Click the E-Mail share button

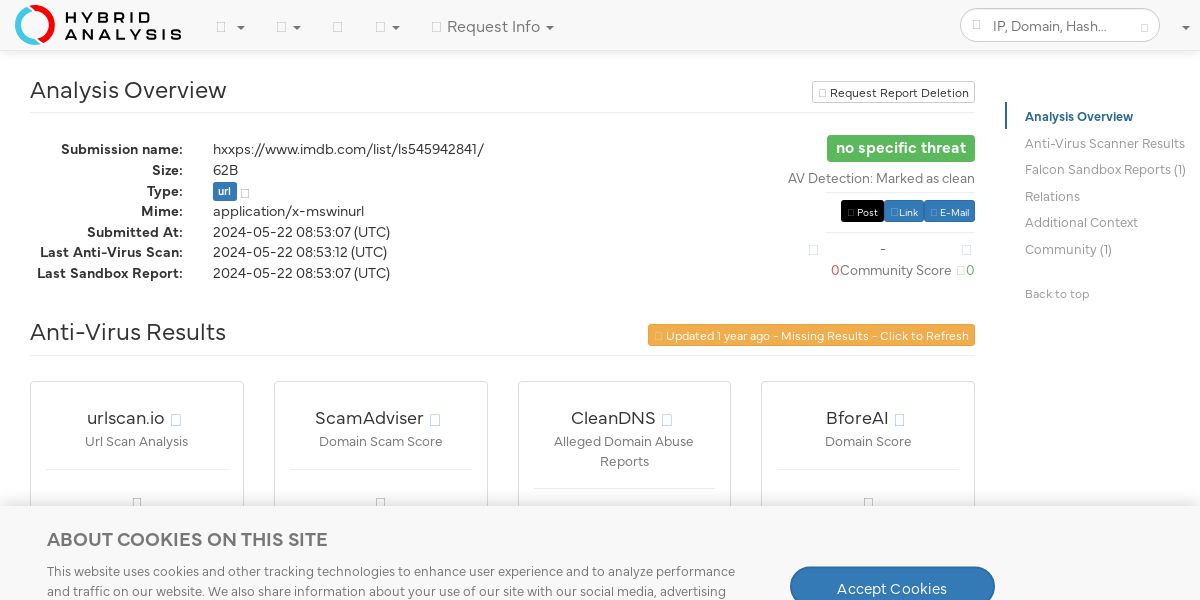click(949, 212)
